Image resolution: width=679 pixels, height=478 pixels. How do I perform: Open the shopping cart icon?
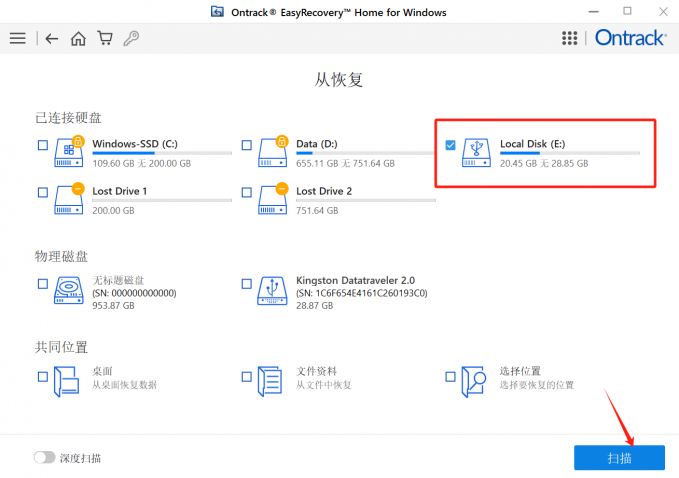tap(105, 38)
